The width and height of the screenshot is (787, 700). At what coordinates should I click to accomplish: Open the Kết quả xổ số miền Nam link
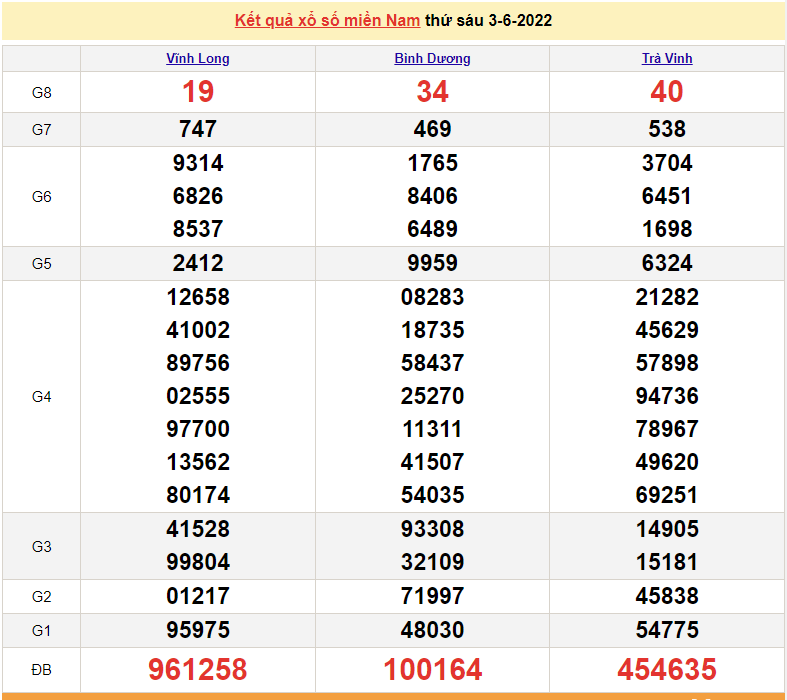tap(327, 21)
